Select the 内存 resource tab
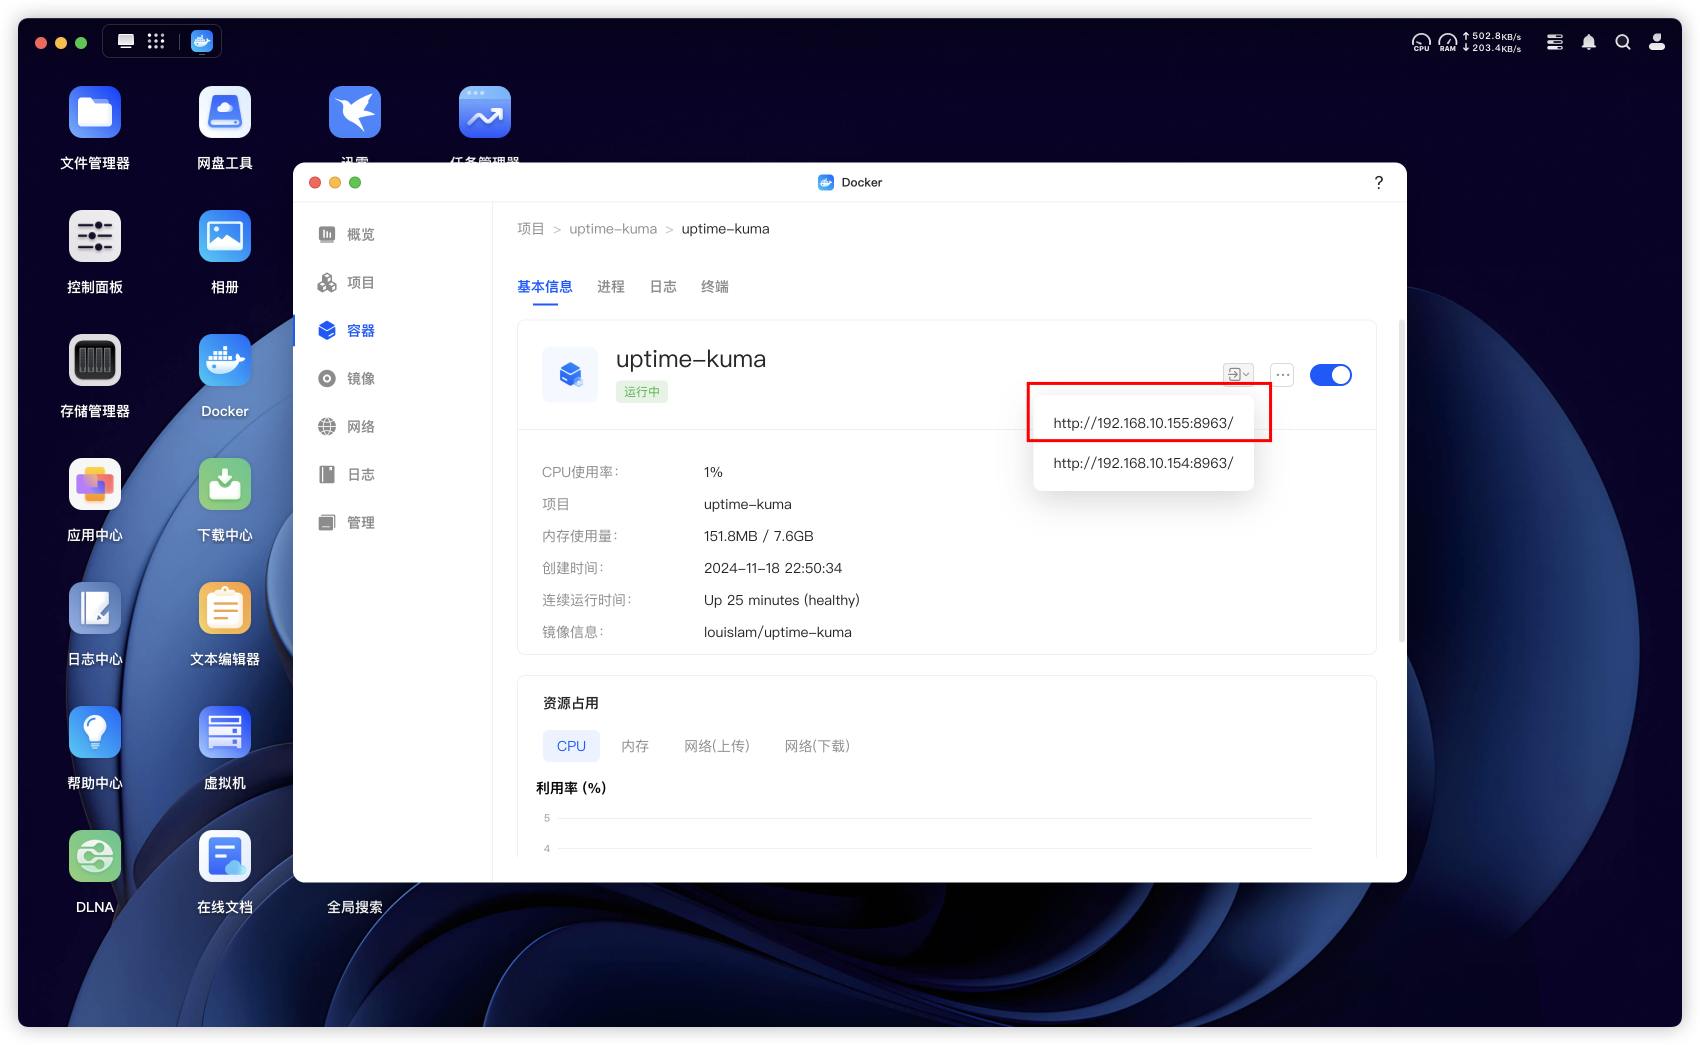This screenshot has width=1700, height=1045. pos(635,746)
